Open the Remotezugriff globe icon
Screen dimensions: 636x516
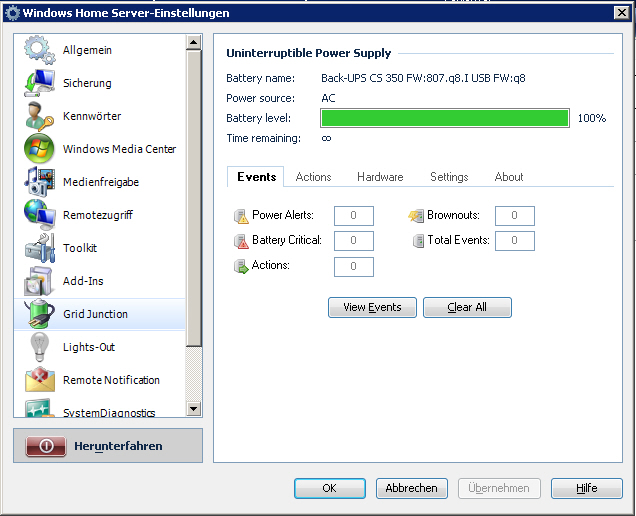(39, 215)
